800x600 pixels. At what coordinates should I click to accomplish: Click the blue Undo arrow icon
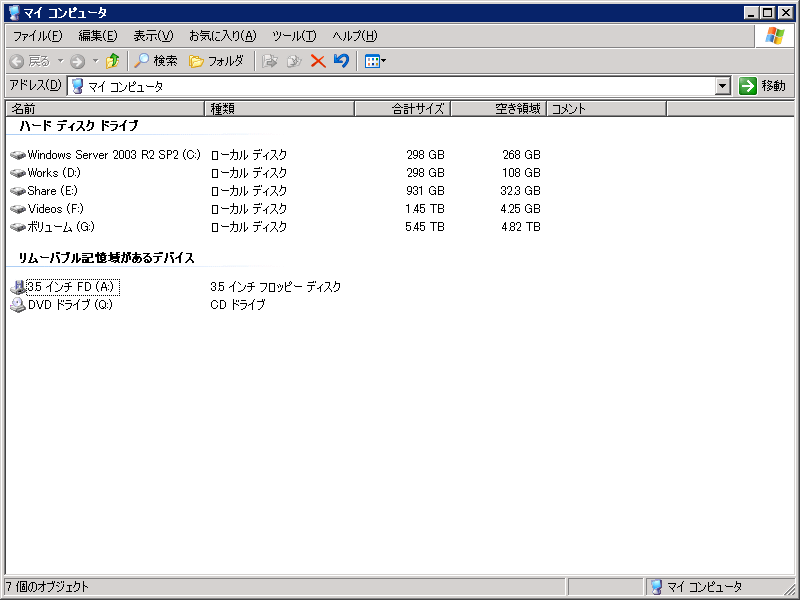coord(341,61)
